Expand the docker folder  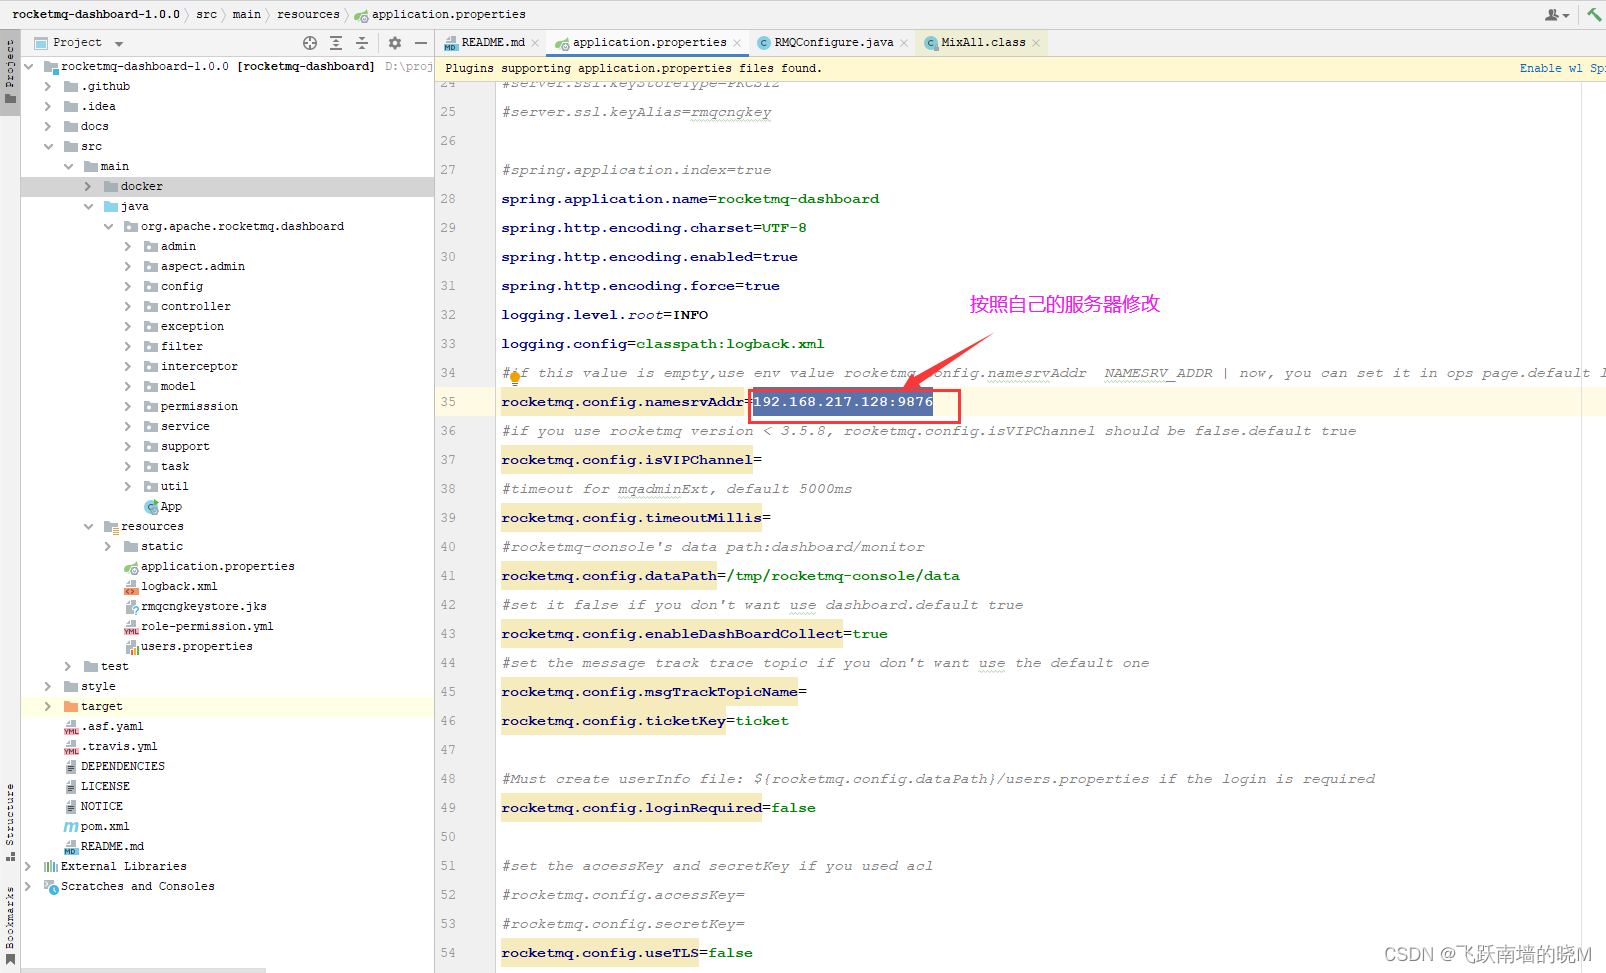point(88,187)
